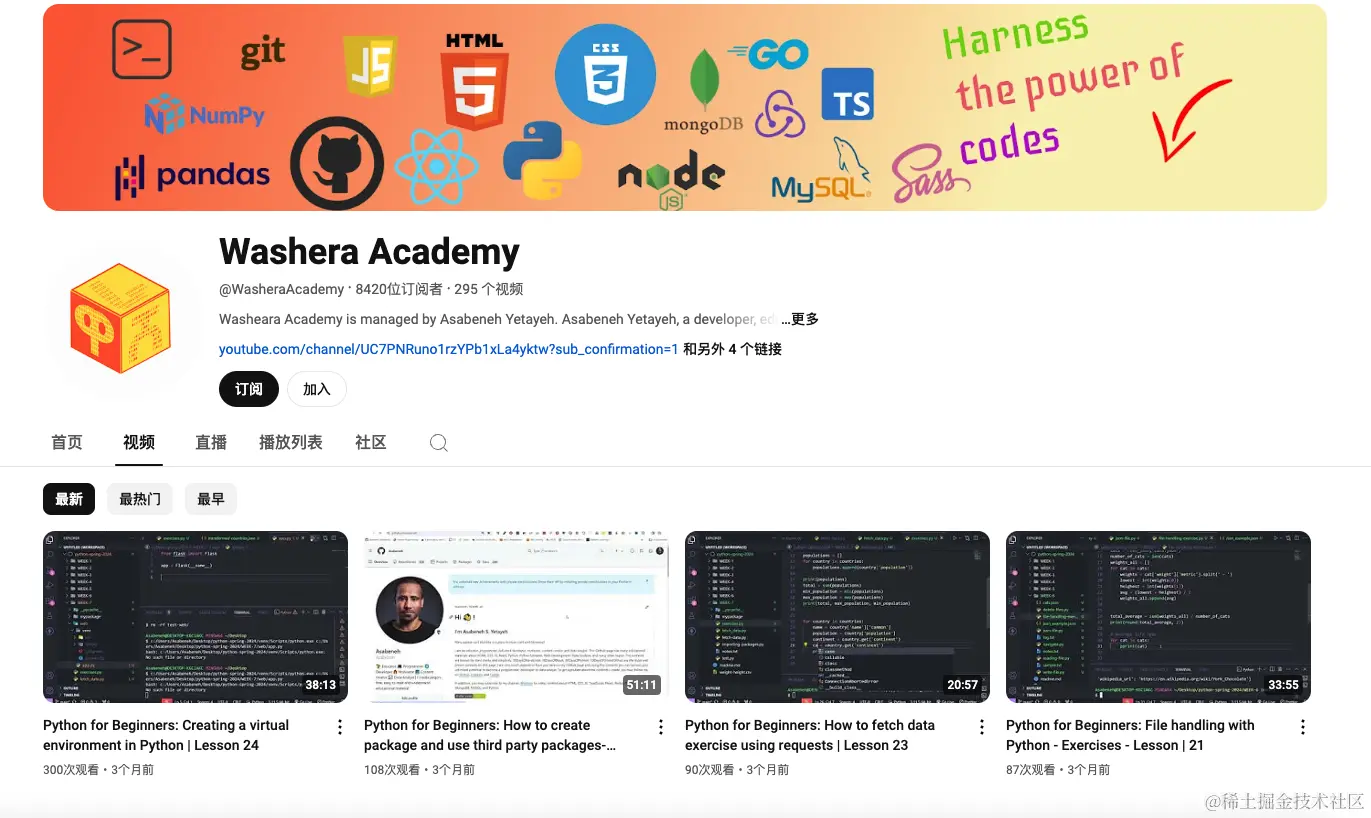Click the 订阅 subscribe button
This screenshot has height=818, width=1371.
(x=249, y=389)
